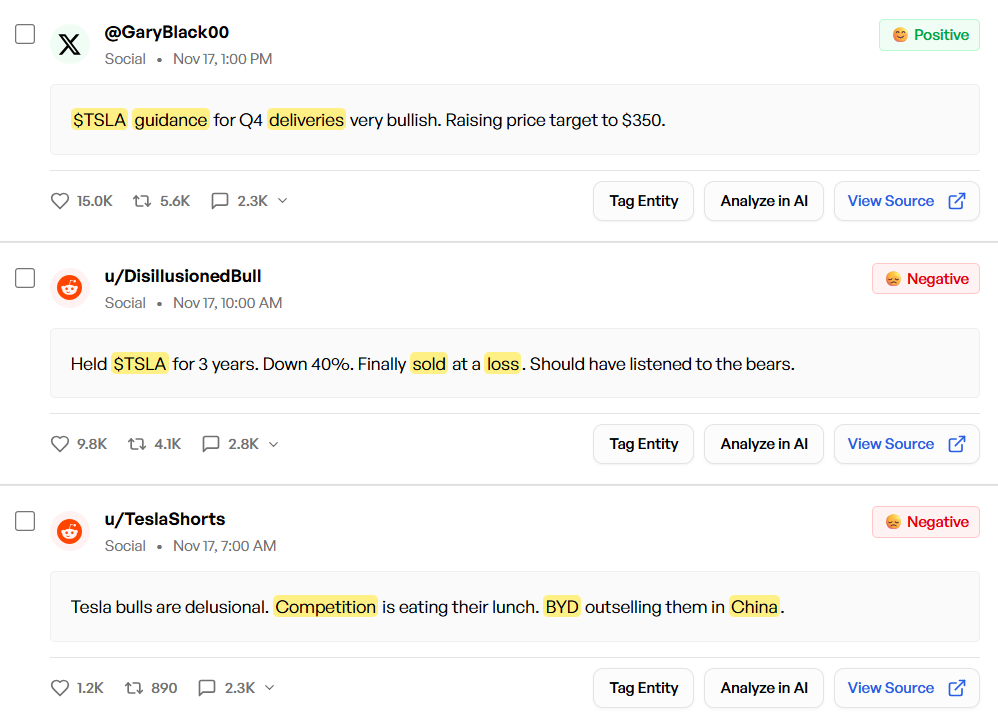Click the repost icon showing 890
Image resolution: width=998 pixels, height=723 pixels.
134,688
